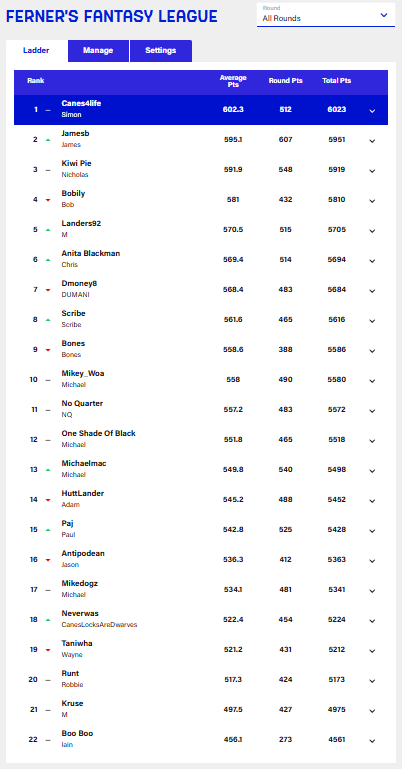Expand the Bobily row chevron
Image resolution: width=402 pixels, height=769 pixels.
372,201
